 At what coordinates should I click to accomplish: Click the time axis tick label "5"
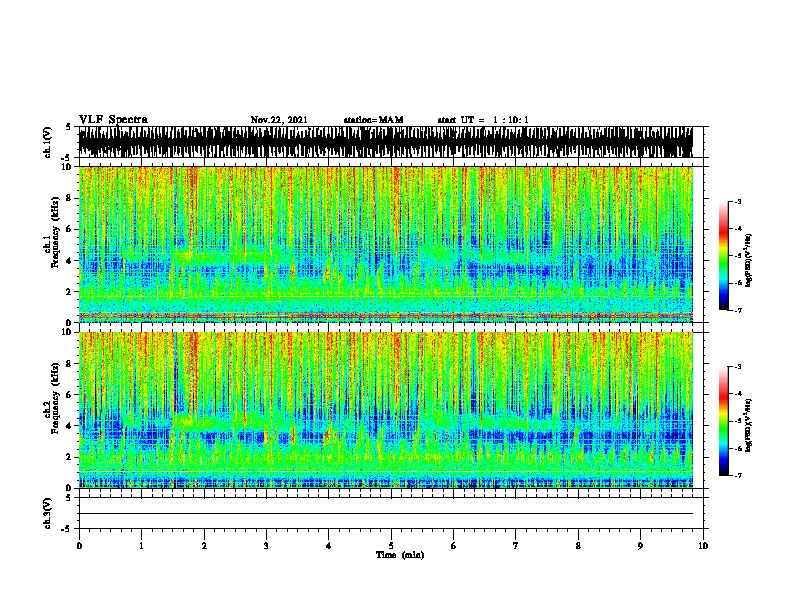(391, 546)
